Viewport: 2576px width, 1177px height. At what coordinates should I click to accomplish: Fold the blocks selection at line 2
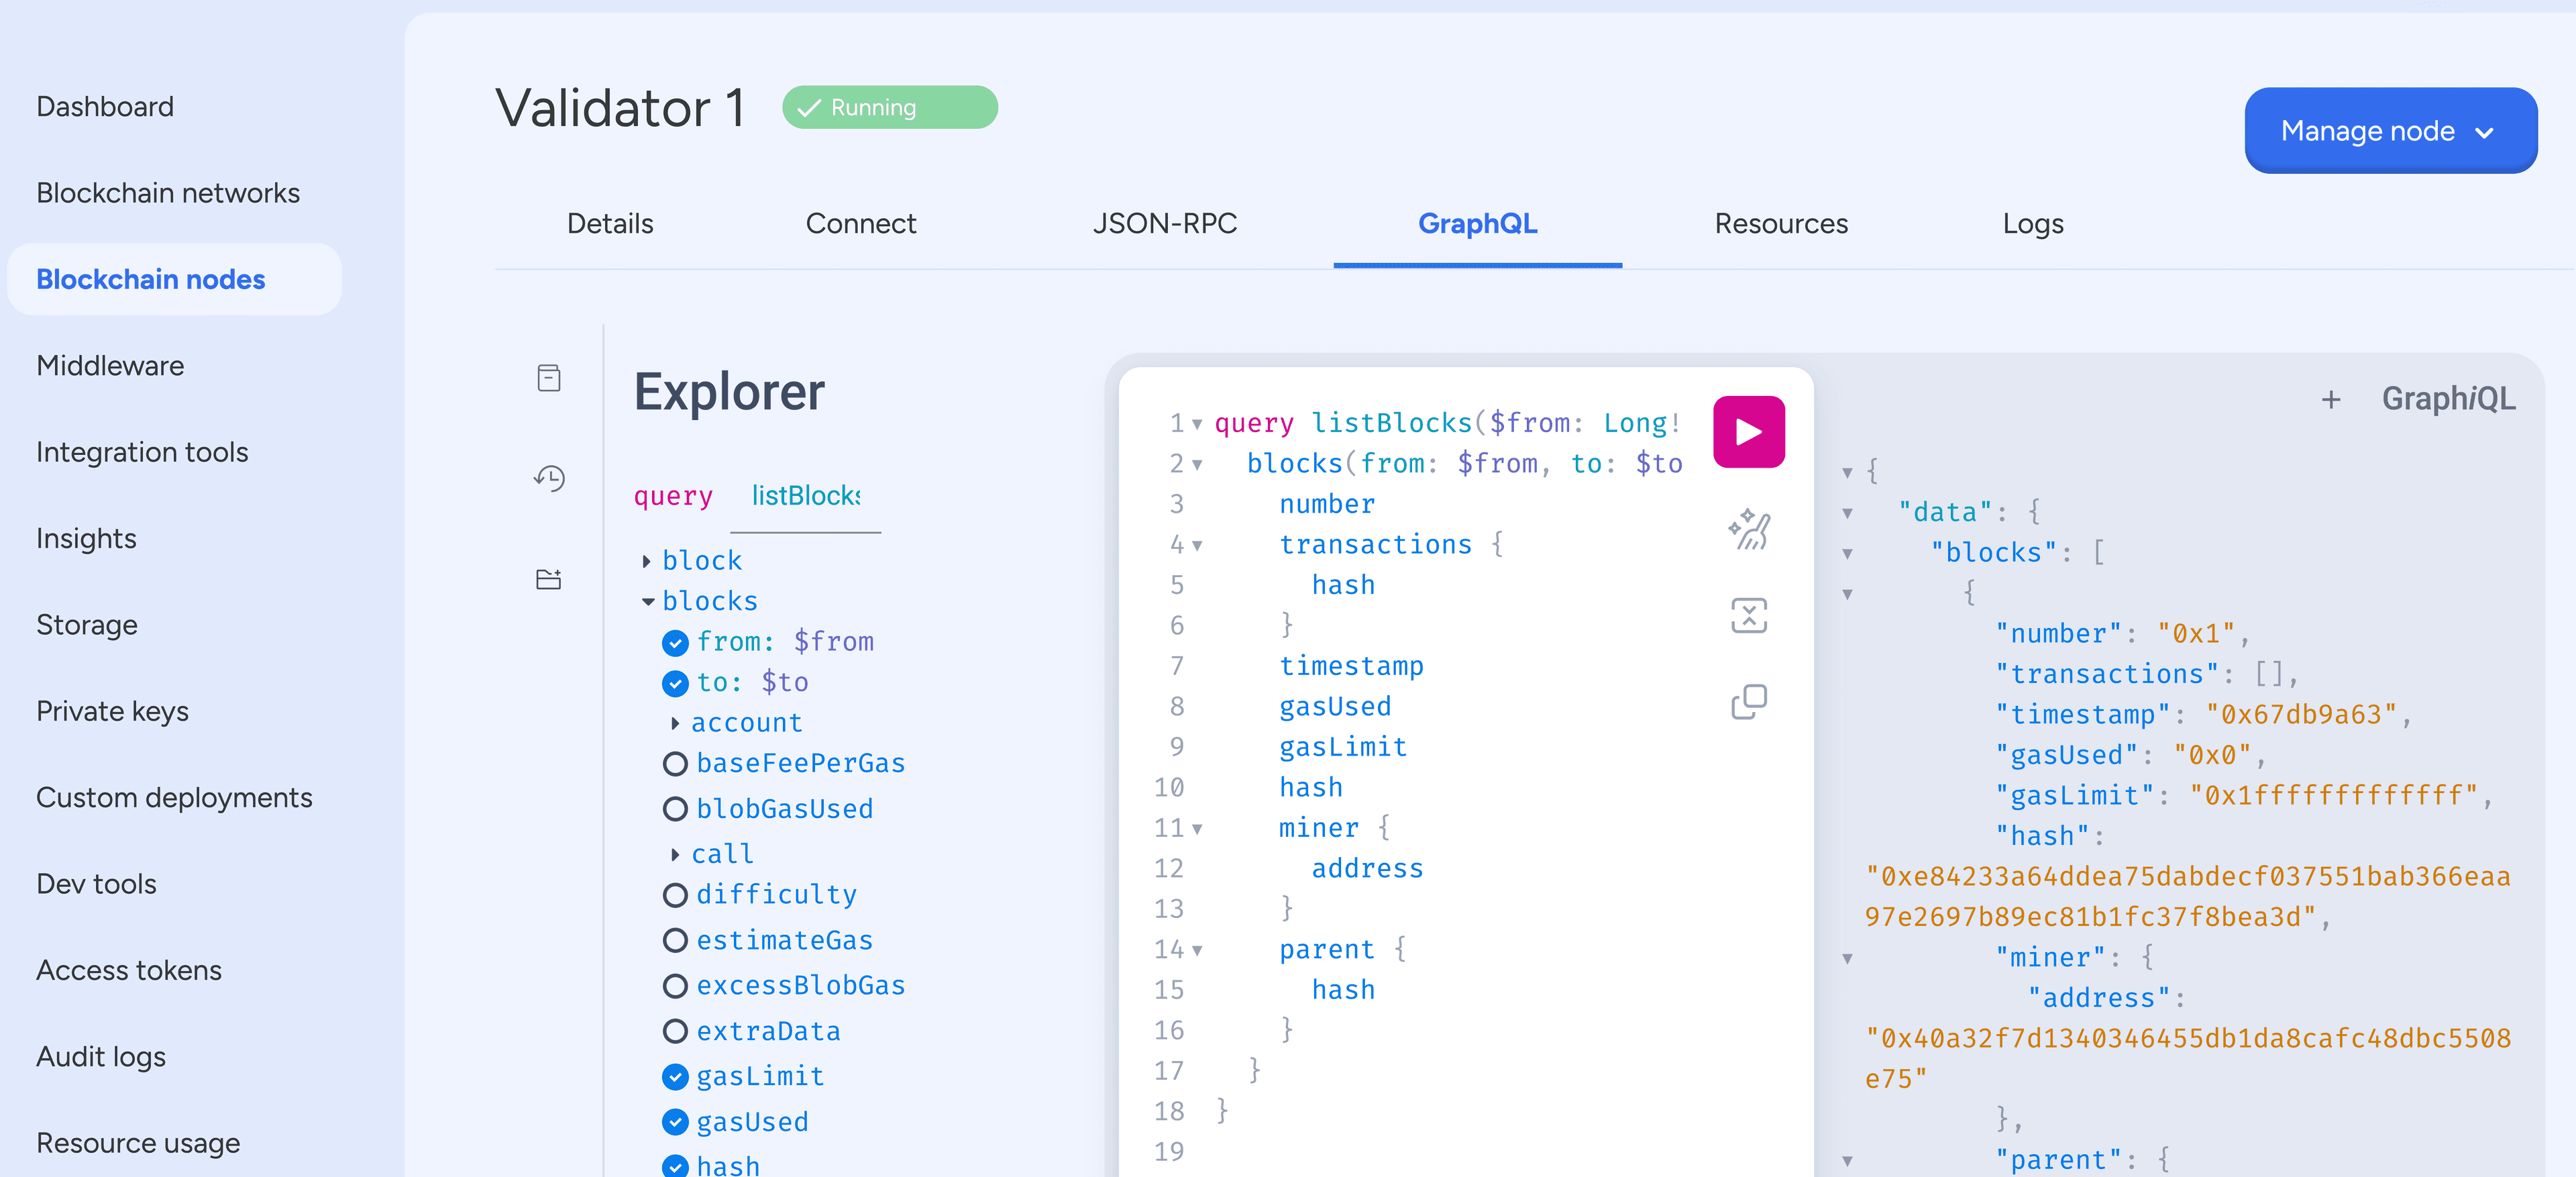coord(1197,465)
